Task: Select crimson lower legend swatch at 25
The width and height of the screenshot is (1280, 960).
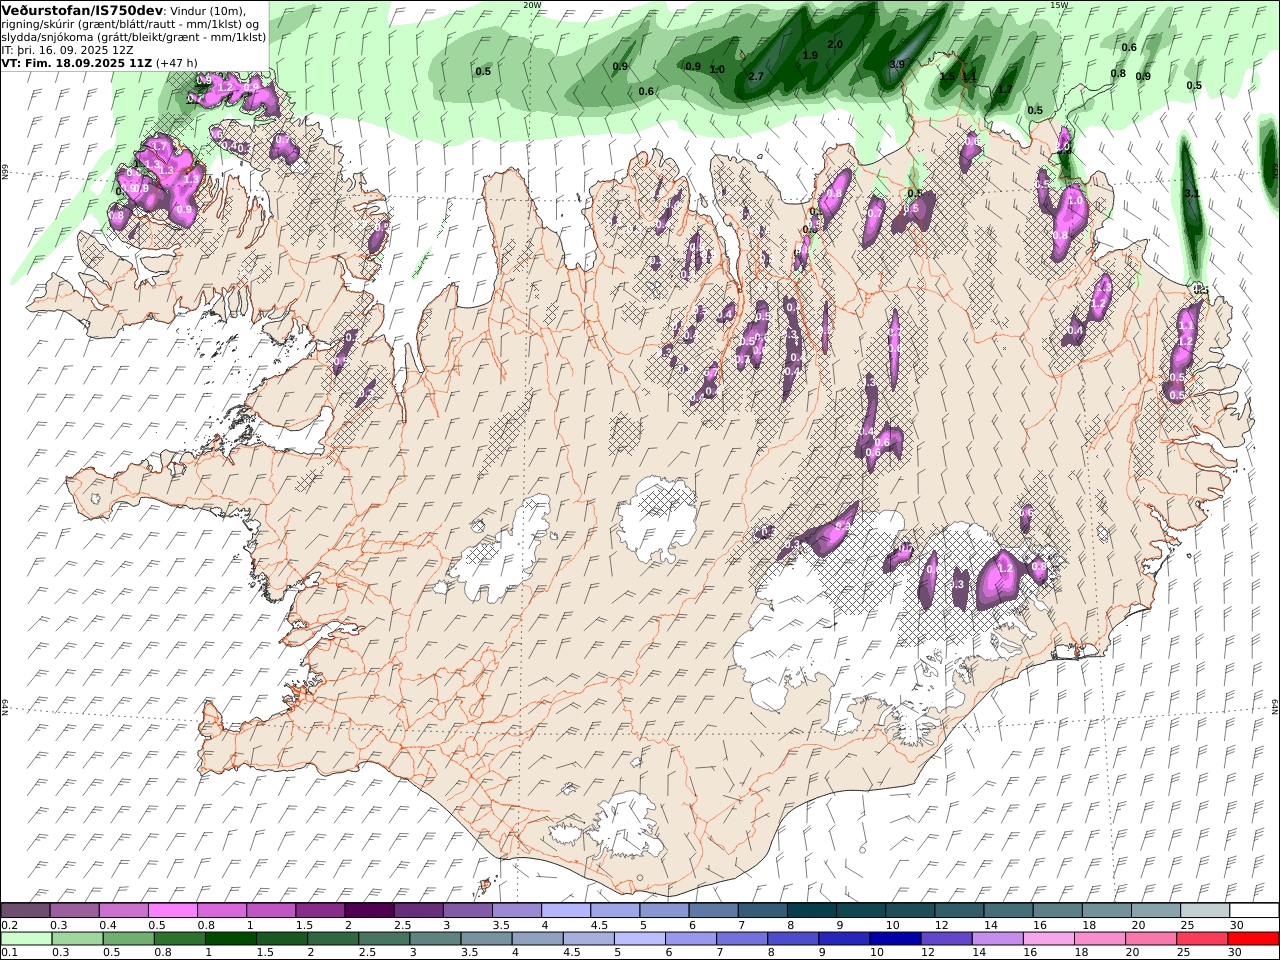Action: [1202, 939]
